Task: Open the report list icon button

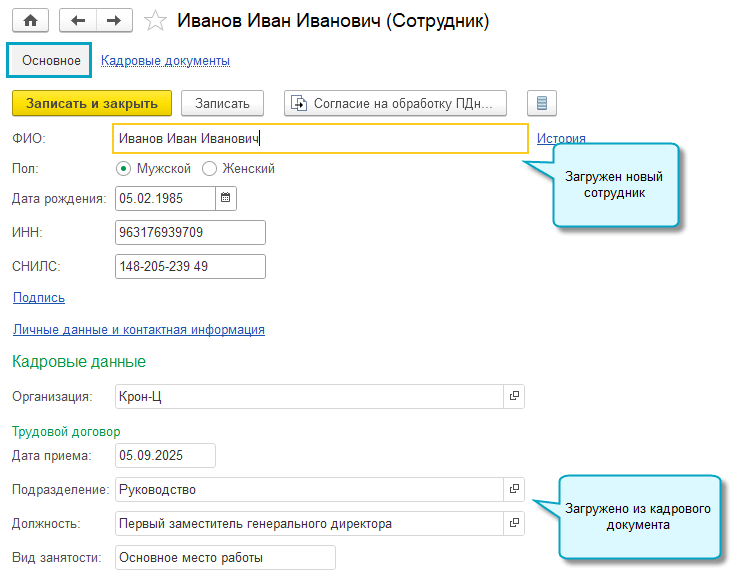Action: 541,103
